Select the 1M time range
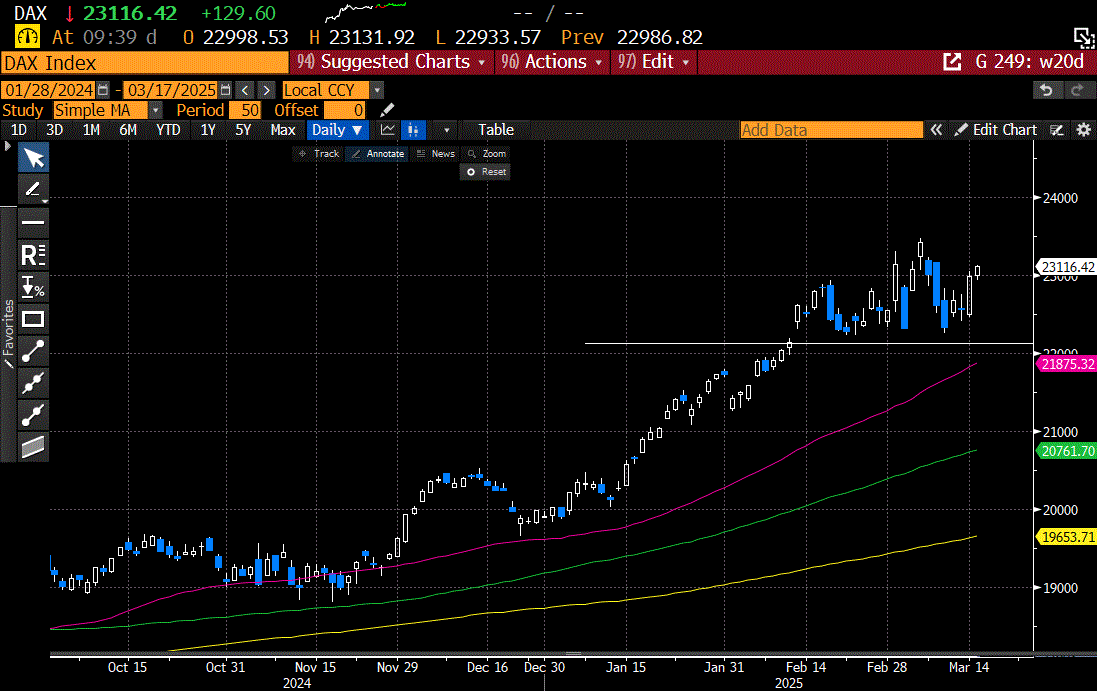This screenshot has width=1097, height=691. tap(91, 129)
